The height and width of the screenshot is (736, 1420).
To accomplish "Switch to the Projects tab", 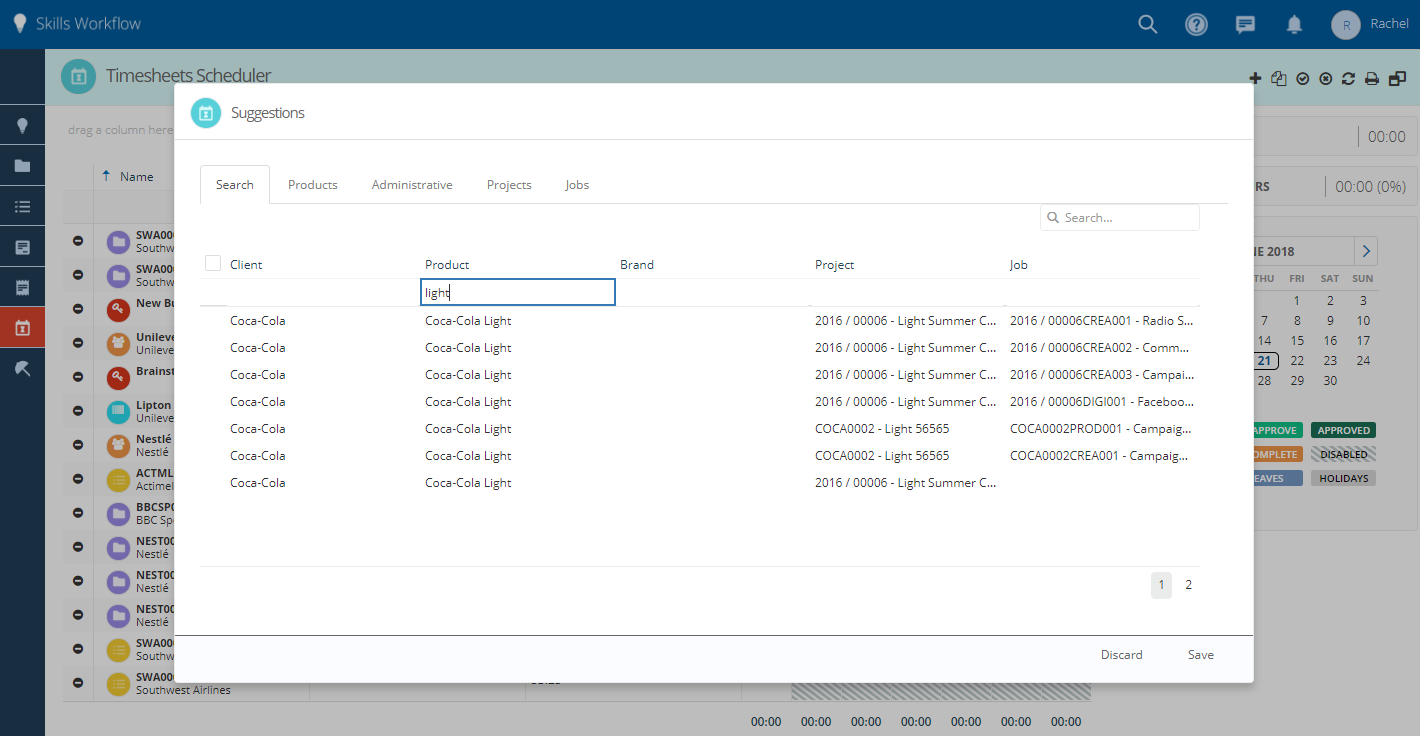I will point(509,185).
